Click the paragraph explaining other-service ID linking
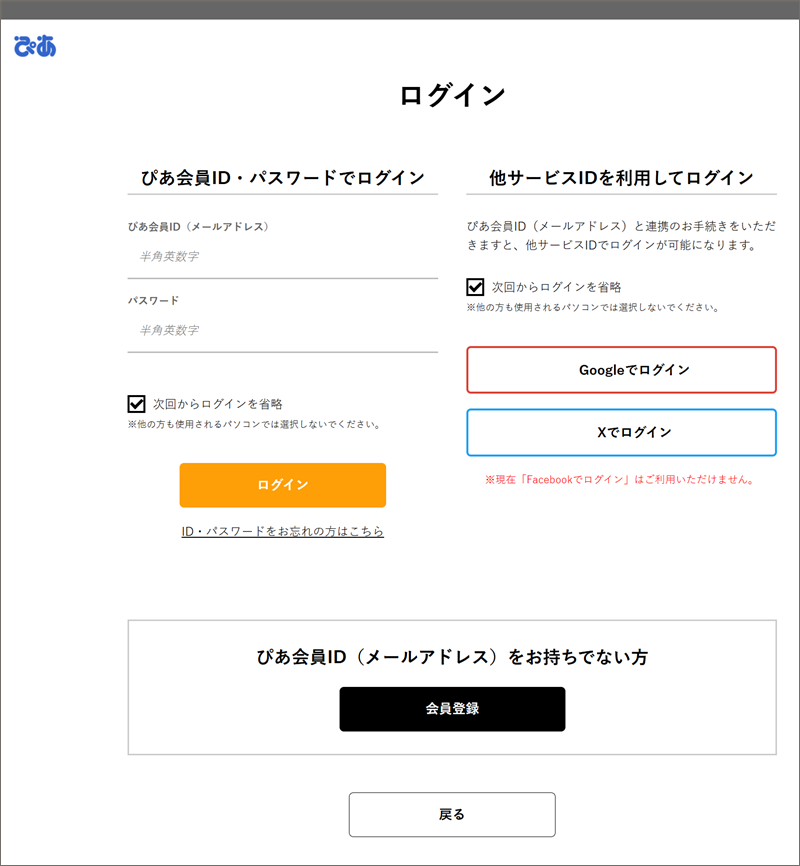Viewport: 800px width, 866px height. 620,236
